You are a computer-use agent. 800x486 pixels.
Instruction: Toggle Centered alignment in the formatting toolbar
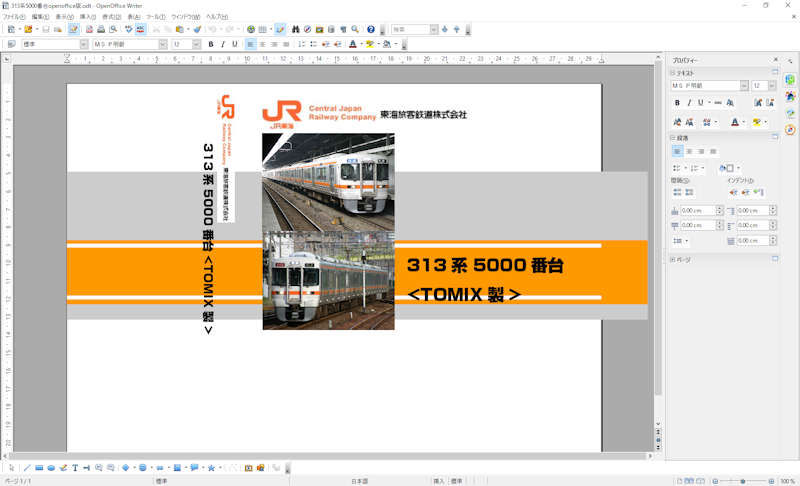coord(262,44)
